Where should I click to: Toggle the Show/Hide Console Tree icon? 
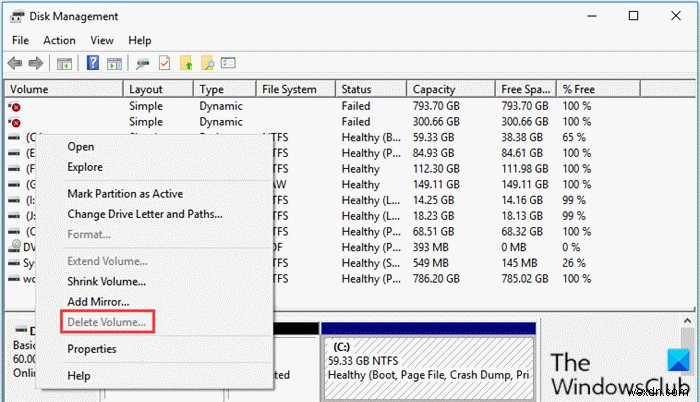(65, 64)
